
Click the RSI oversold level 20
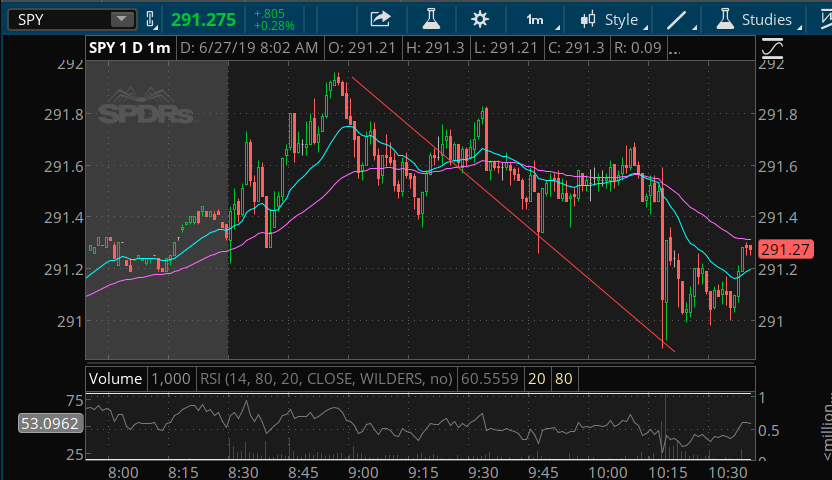pos(536,379)
